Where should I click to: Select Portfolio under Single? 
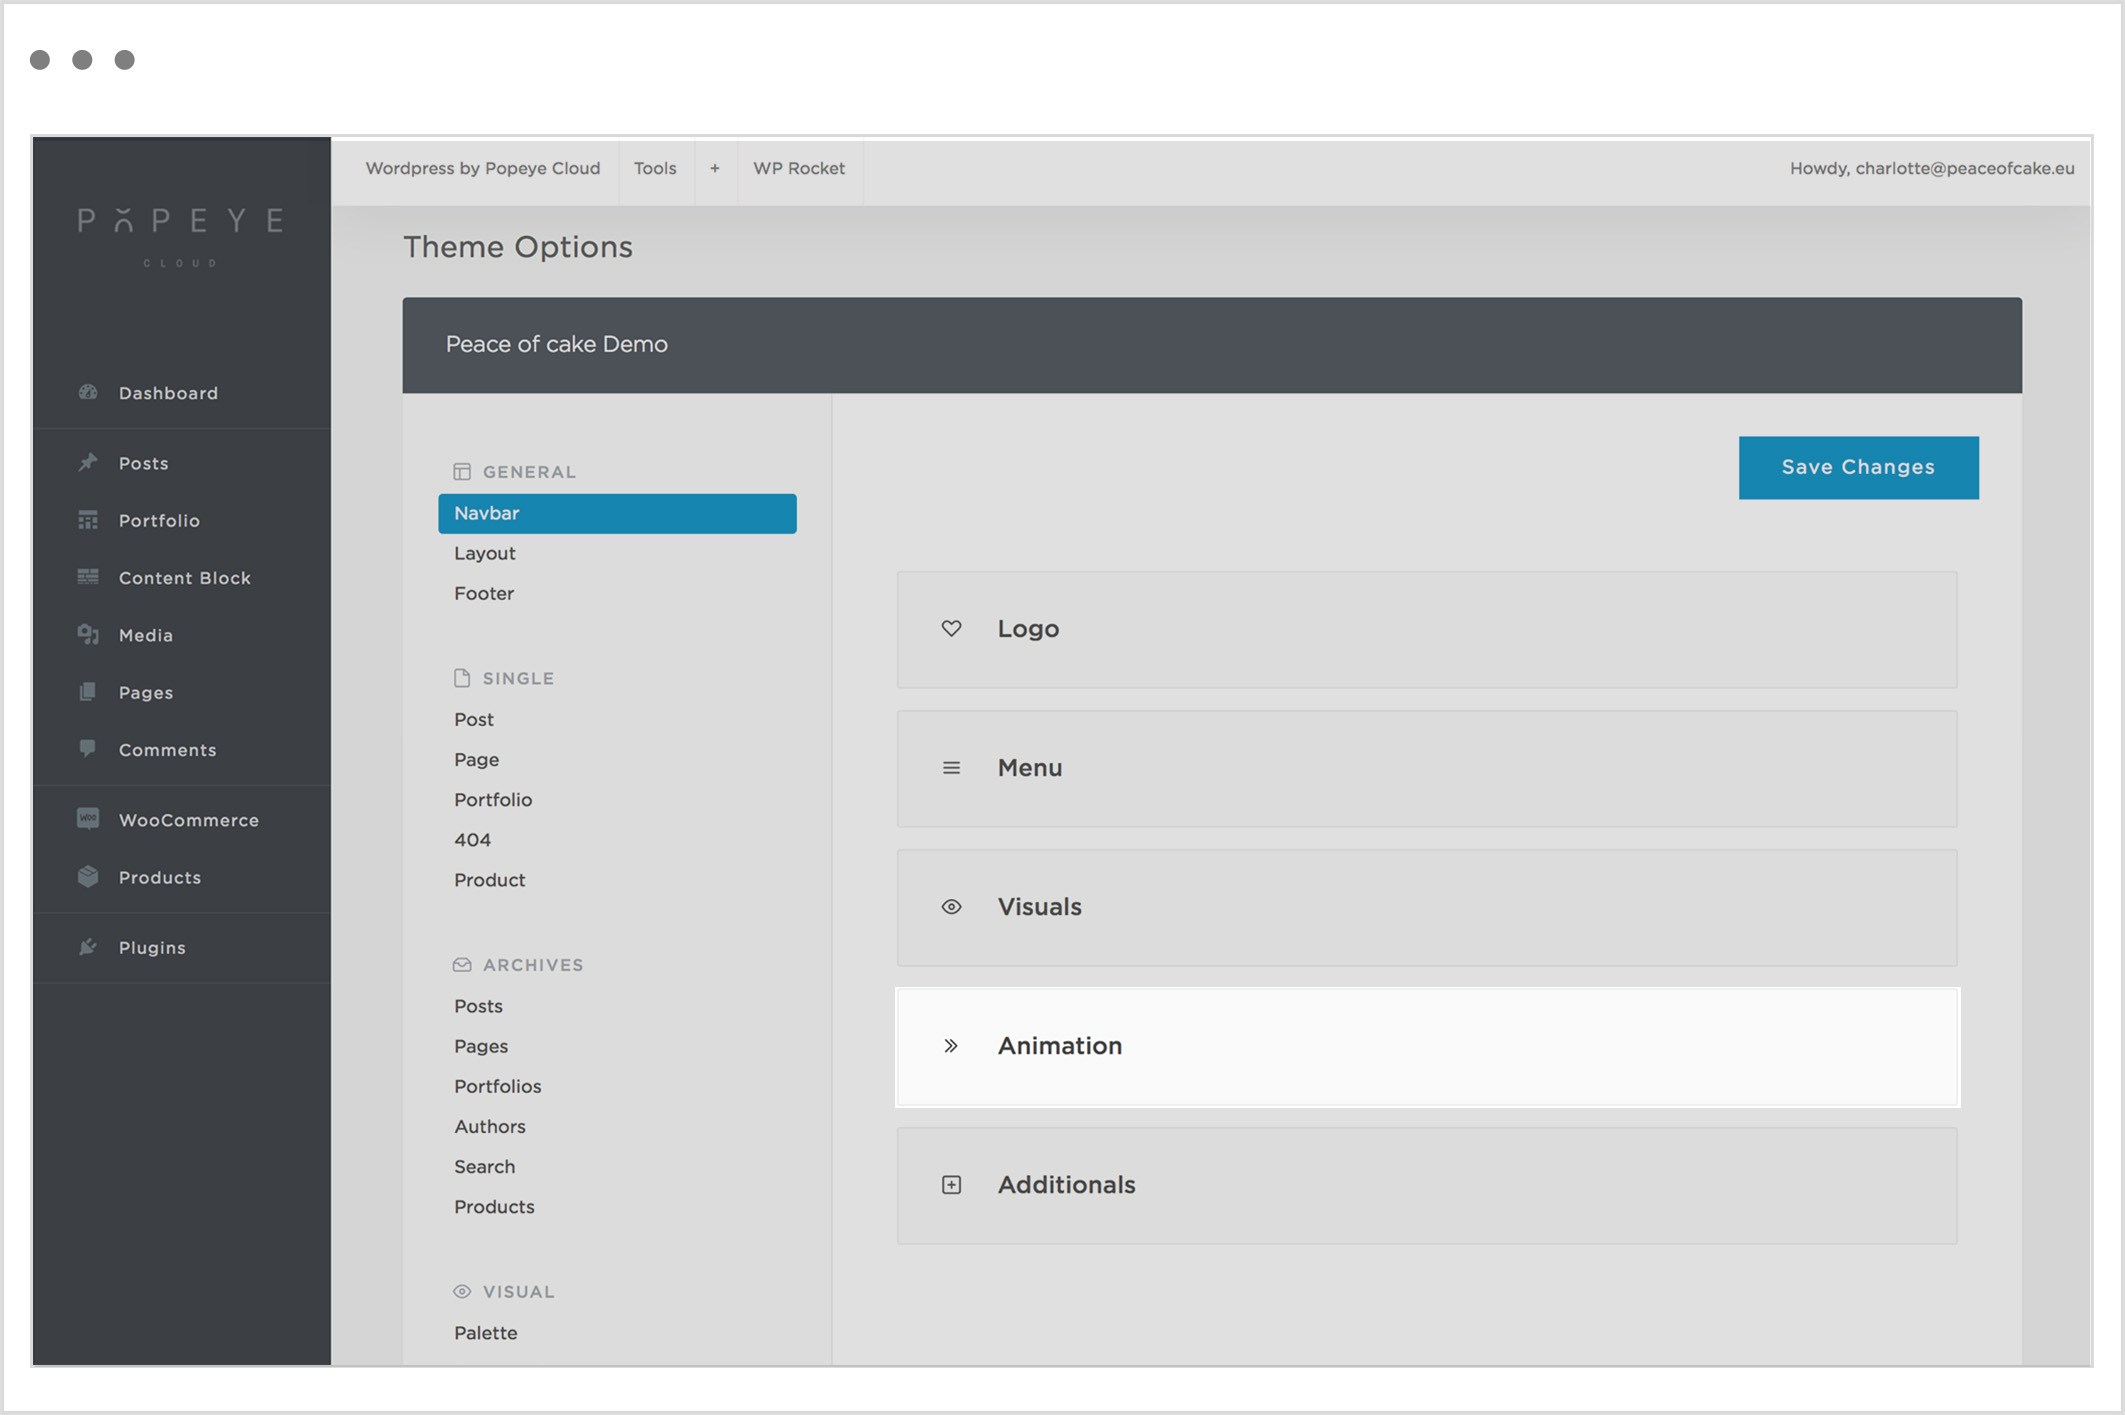pyautogui.click(x=493, y=799)
